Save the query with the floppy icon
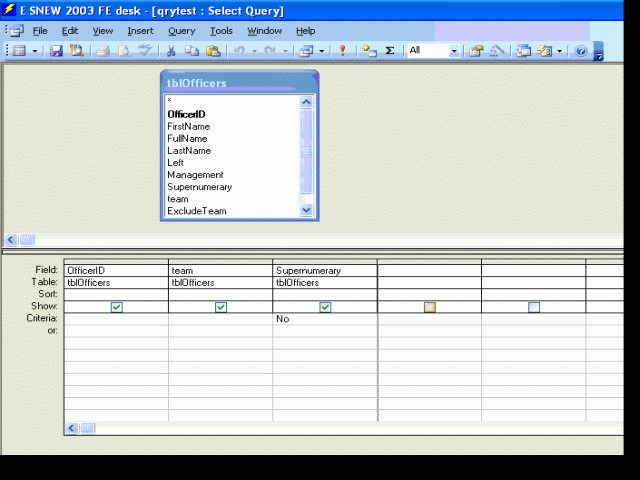 click(x=56, y=51)
